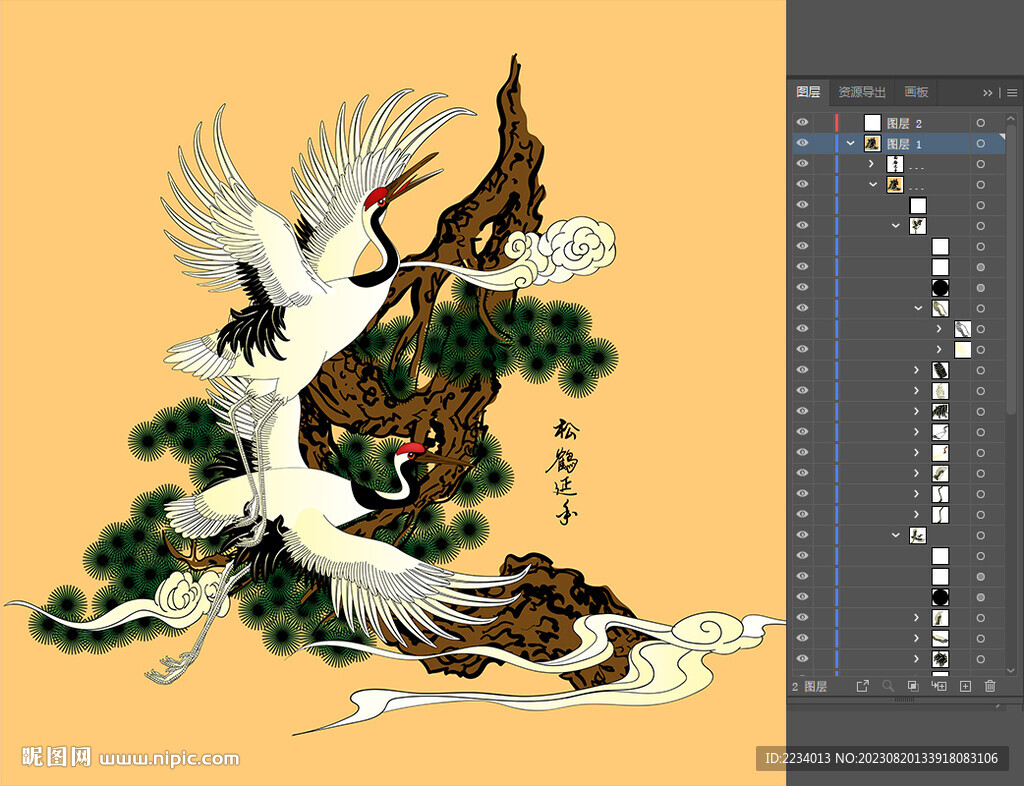Switch to the 图层 tab

point(808,92)
